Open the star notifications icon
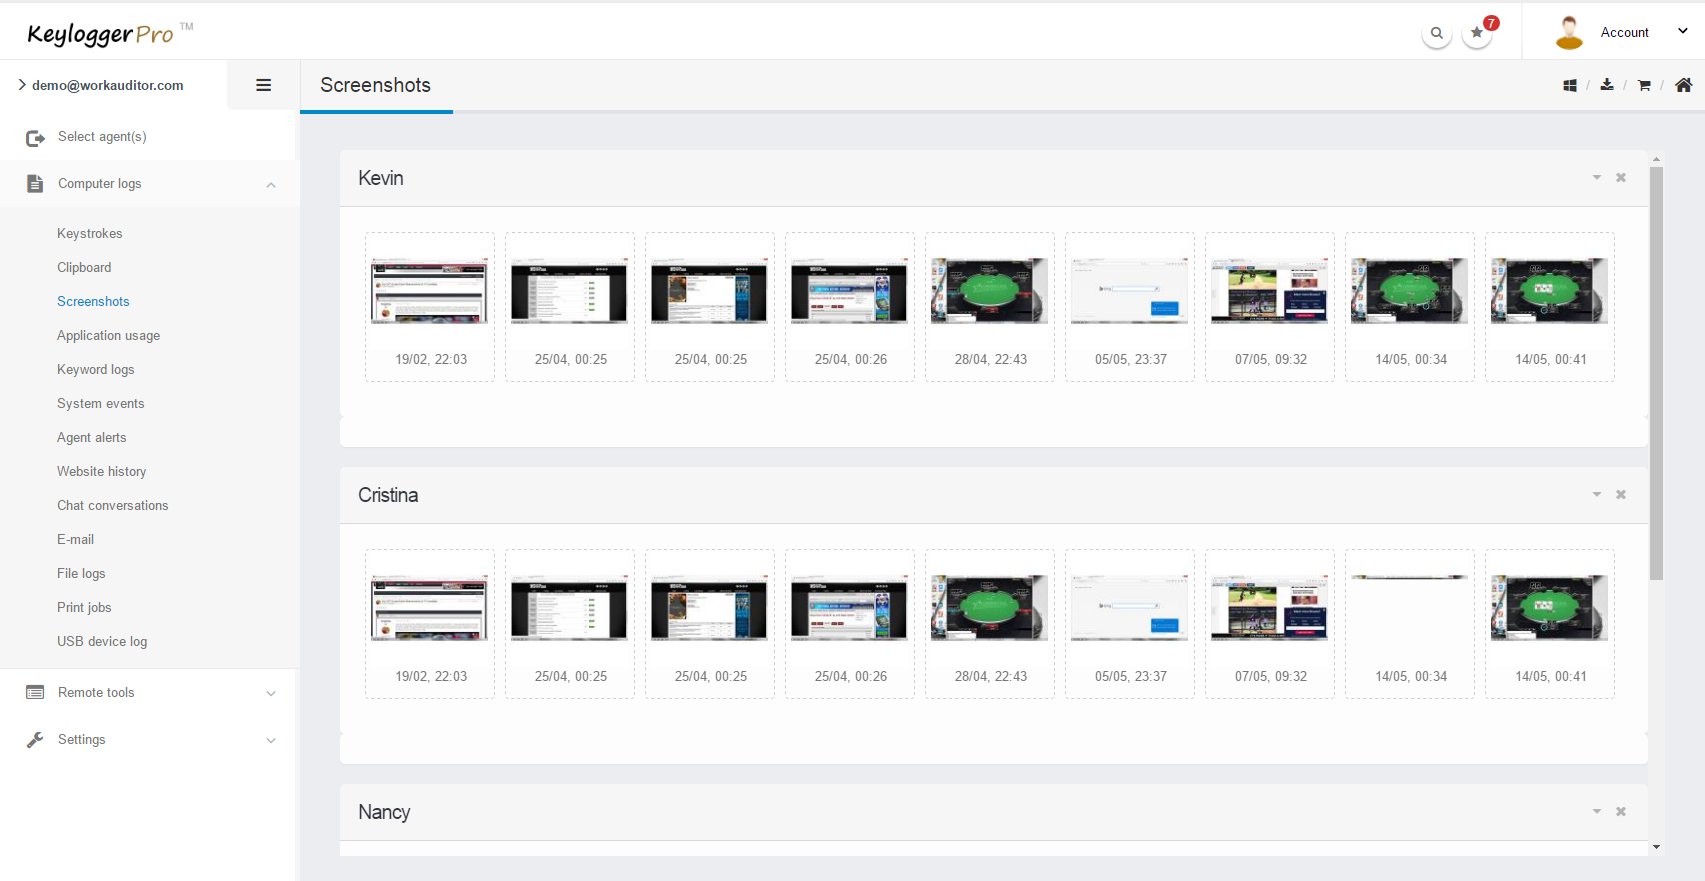The width and height of the screenshot is (1705, 881). click(1477, 33)
